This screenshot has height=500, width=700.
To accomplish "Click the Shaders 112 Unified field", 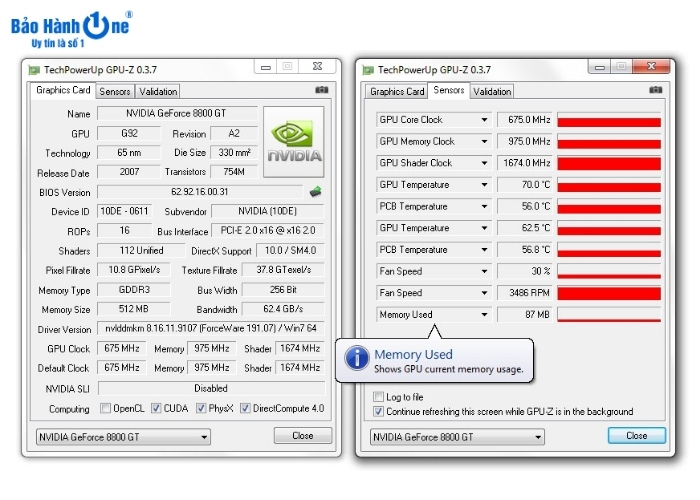I will 141,250.
